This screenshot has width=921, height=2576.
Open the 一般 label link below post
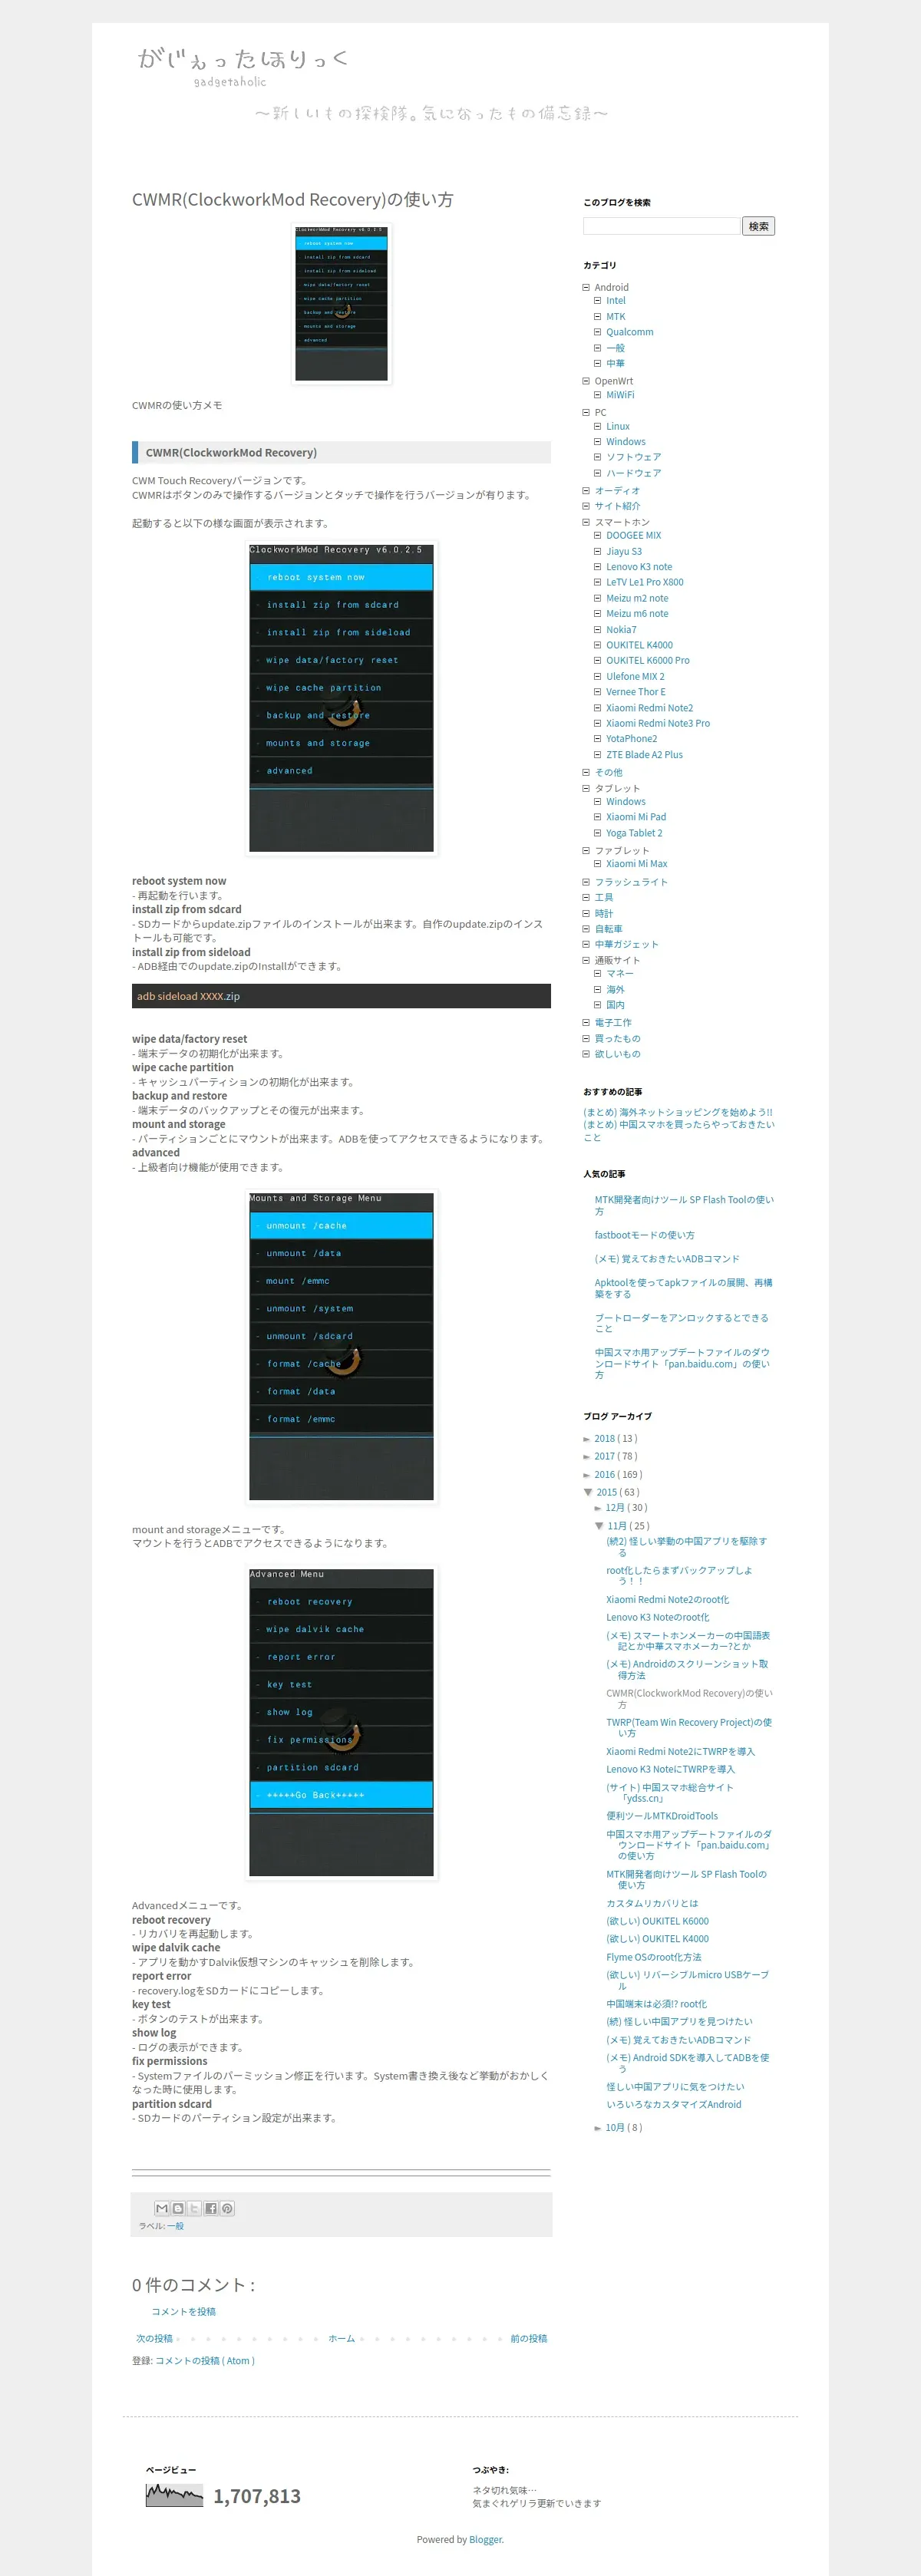point(175,2226)
